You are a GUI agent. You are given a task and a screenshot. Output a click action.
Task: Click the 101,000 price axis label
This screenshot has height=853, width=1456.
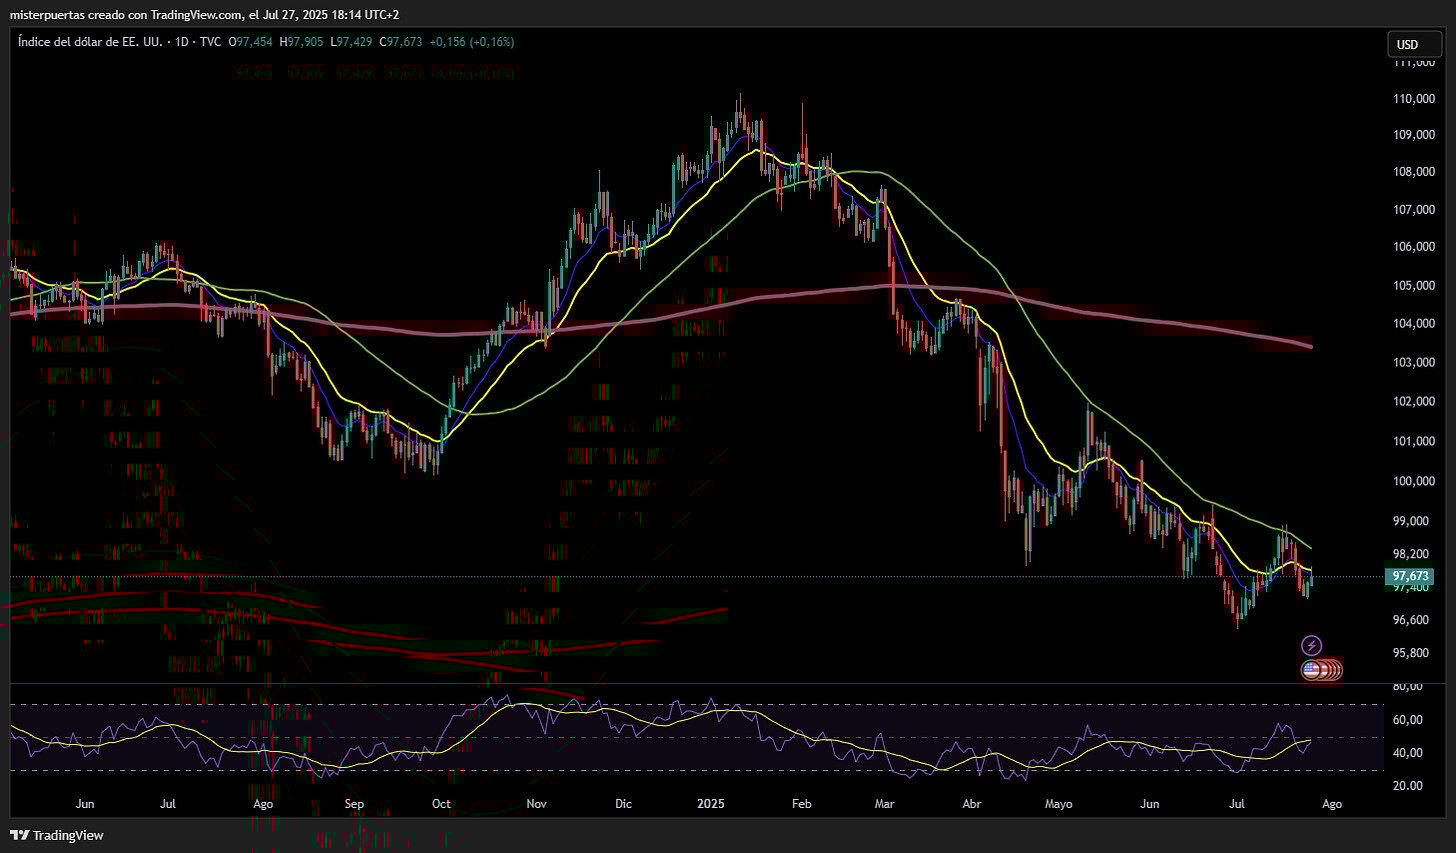pos(1415,441)
